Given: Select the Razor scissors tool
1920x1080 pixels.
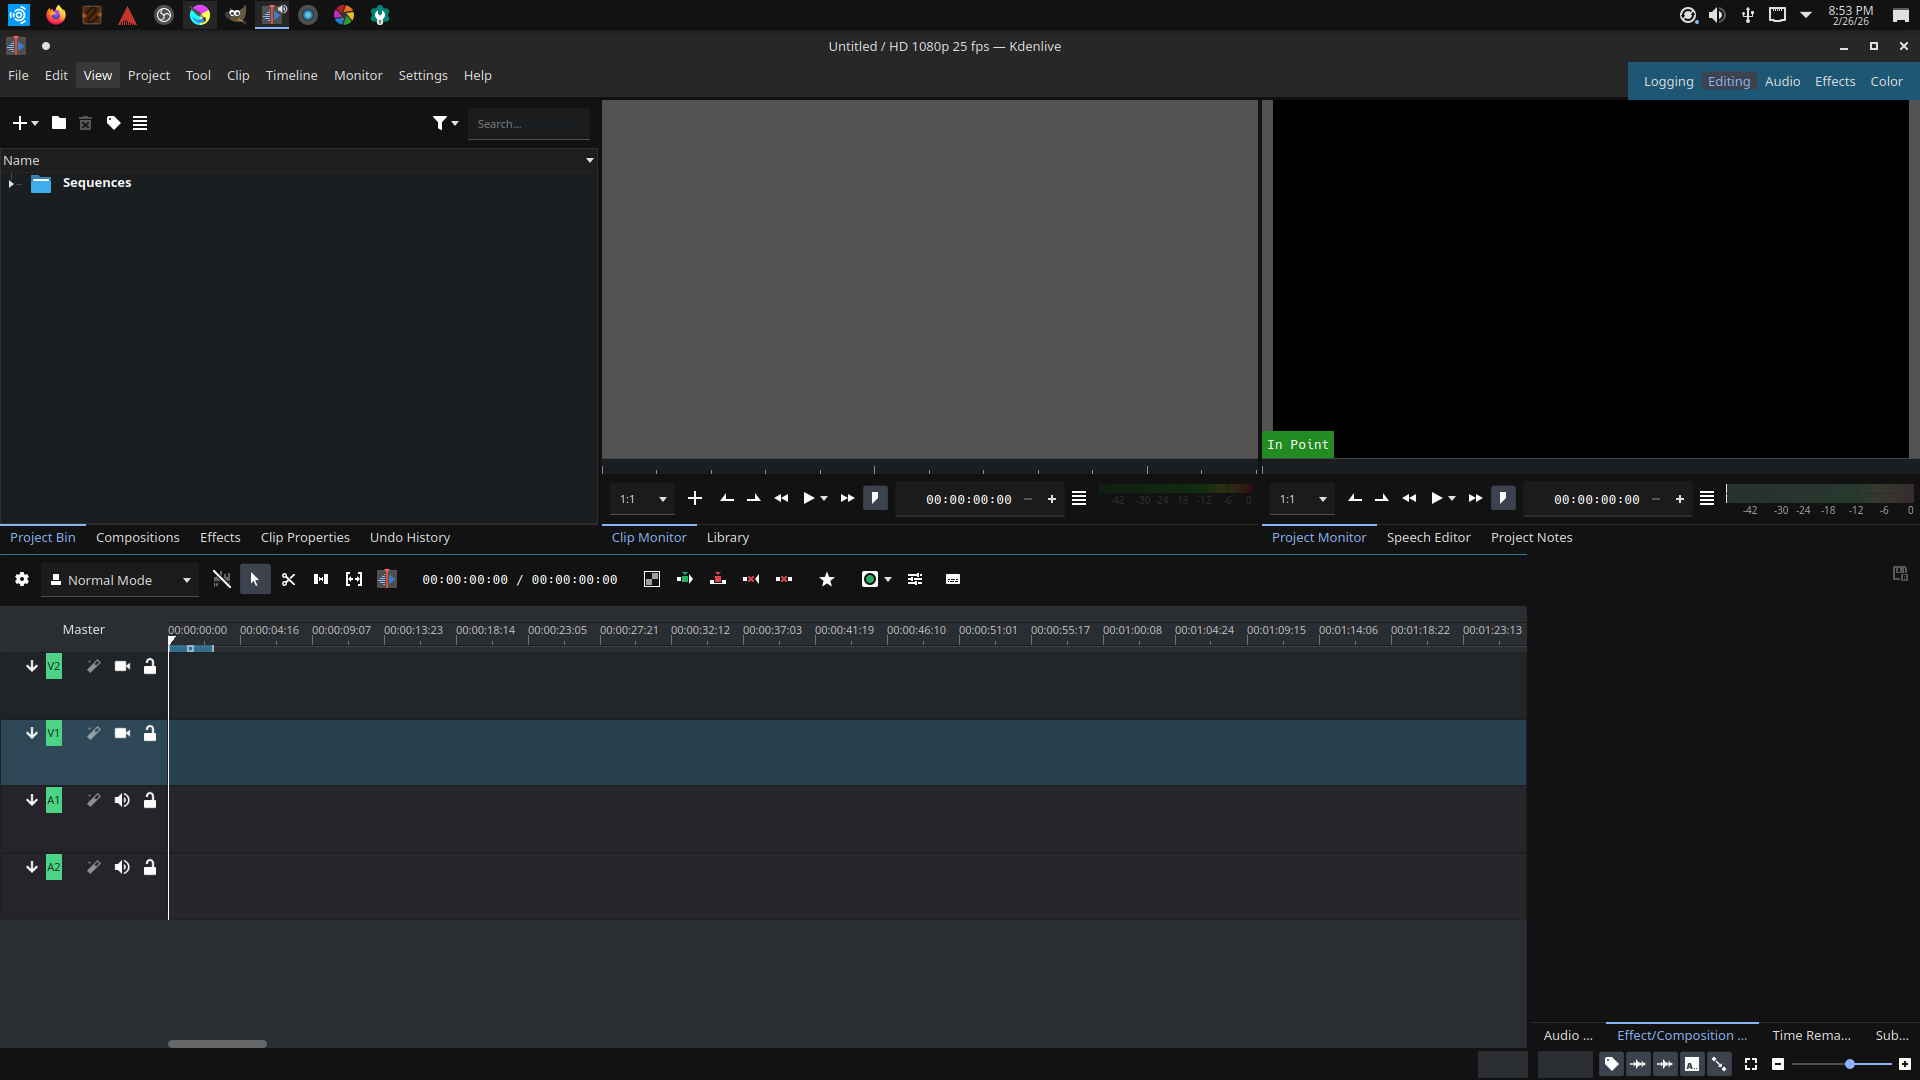Looking at the screenshot, I should 288,580.
